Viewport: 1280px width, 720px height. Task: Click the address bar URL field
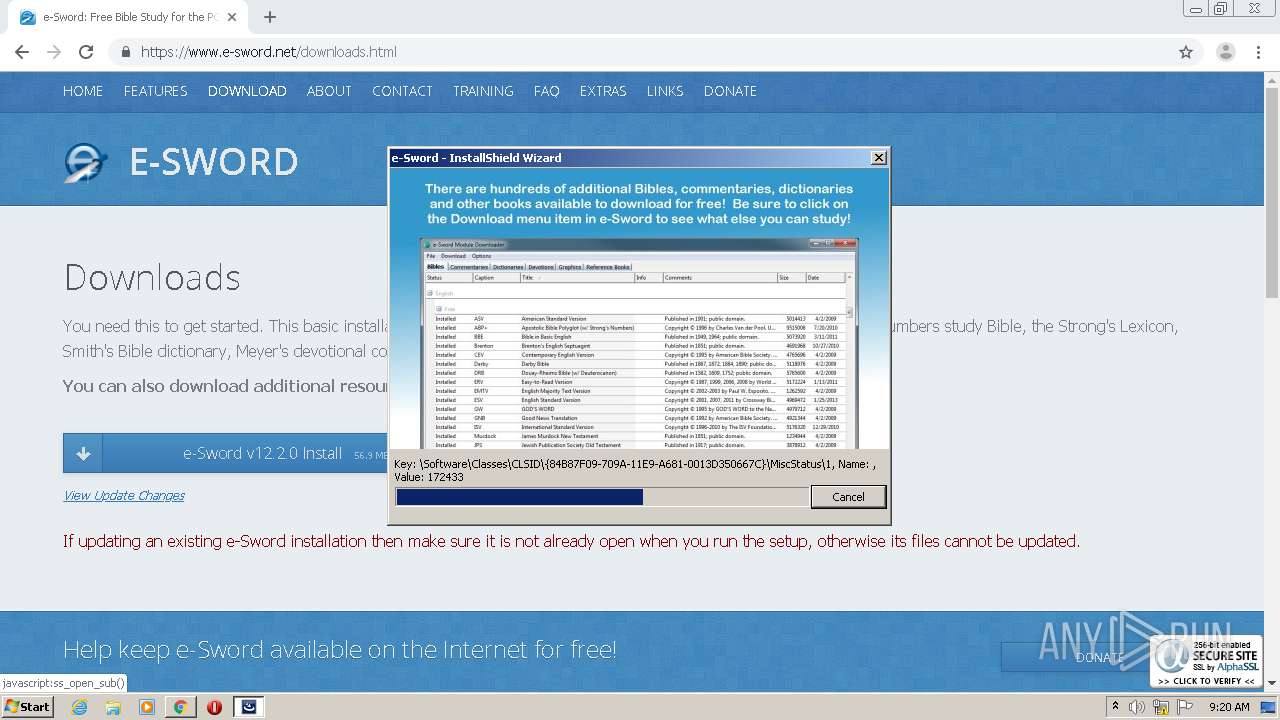point(640,52)
